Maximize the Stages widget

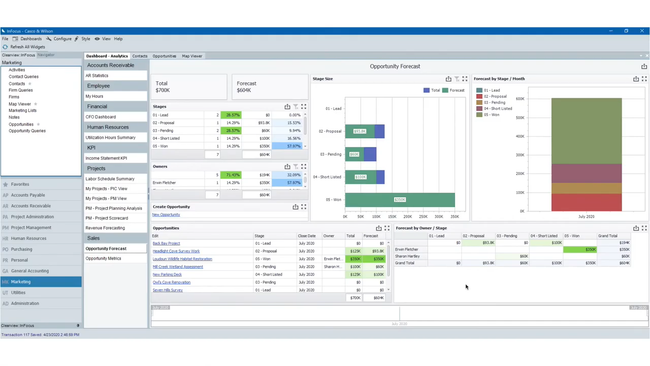click(x=304, y=107)
